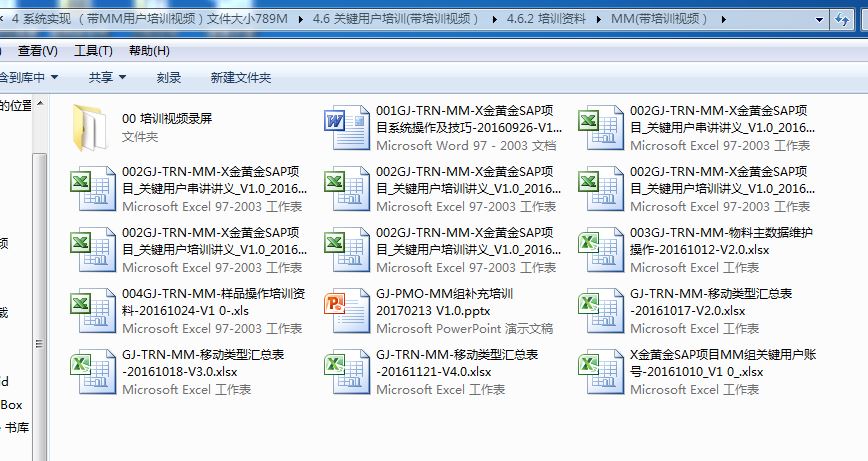Expand arrow after 4.6 关键用户培训 breadcrumb
This screenshot has width=868, height=461.
point(494,19)
